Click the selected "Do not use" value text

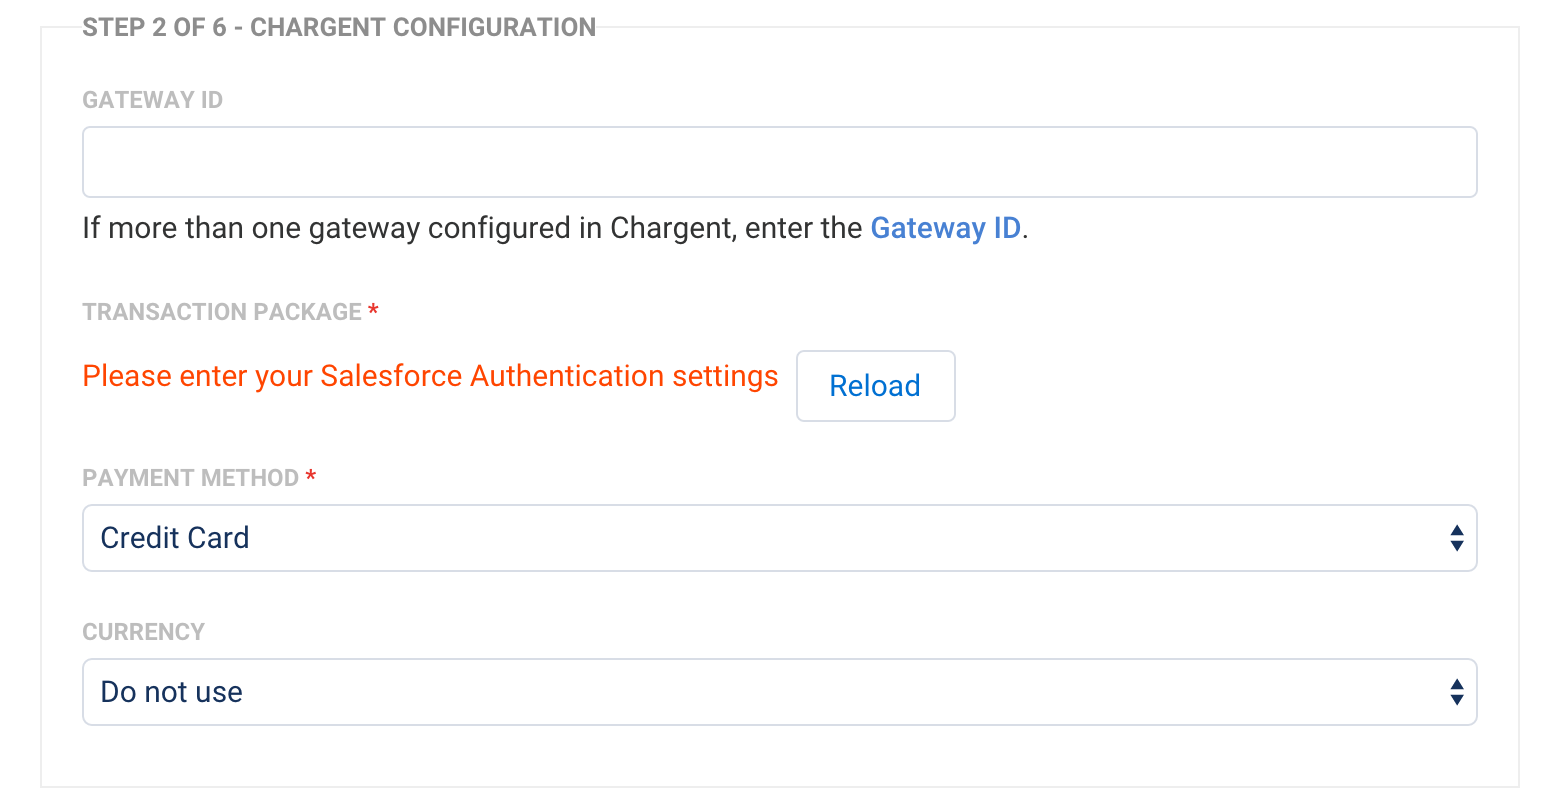click(x=172, y=692)
